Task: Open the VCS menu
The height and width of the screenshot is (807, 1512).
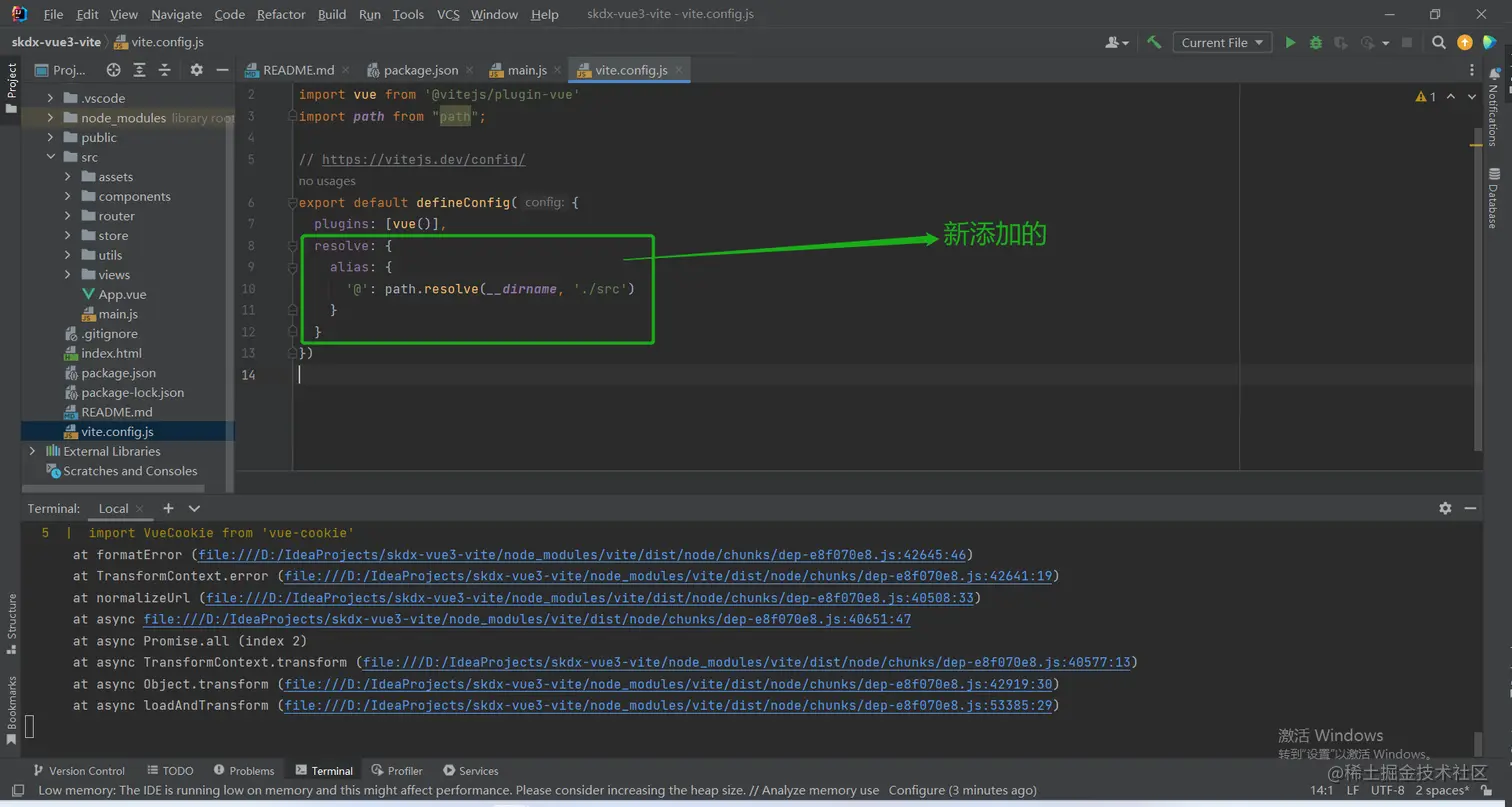Action: click(x=448, y=14)
